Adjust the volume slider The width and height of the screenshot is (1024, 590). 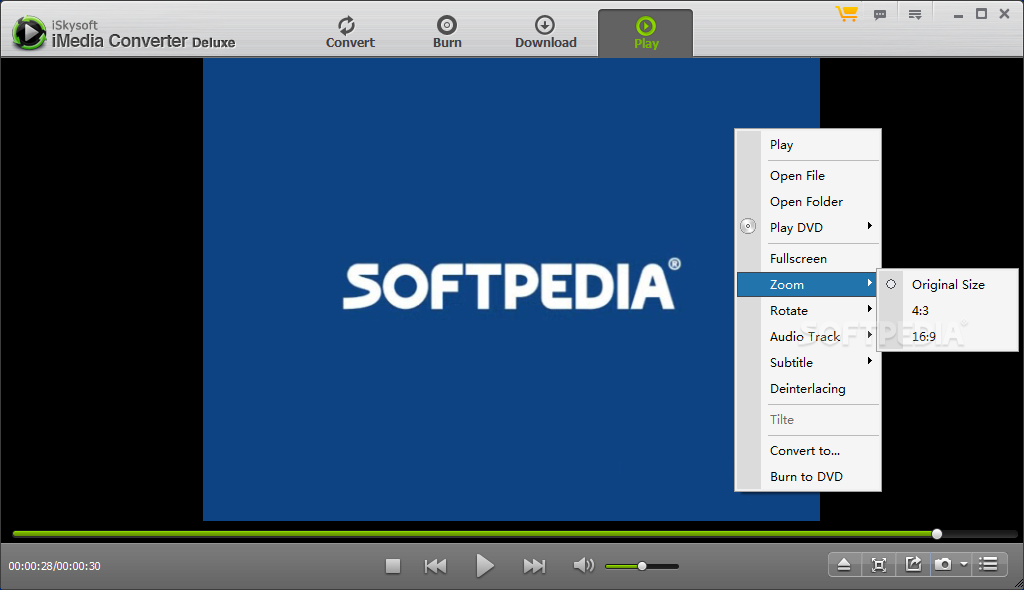pyautogui.click(x=642, y=566)
